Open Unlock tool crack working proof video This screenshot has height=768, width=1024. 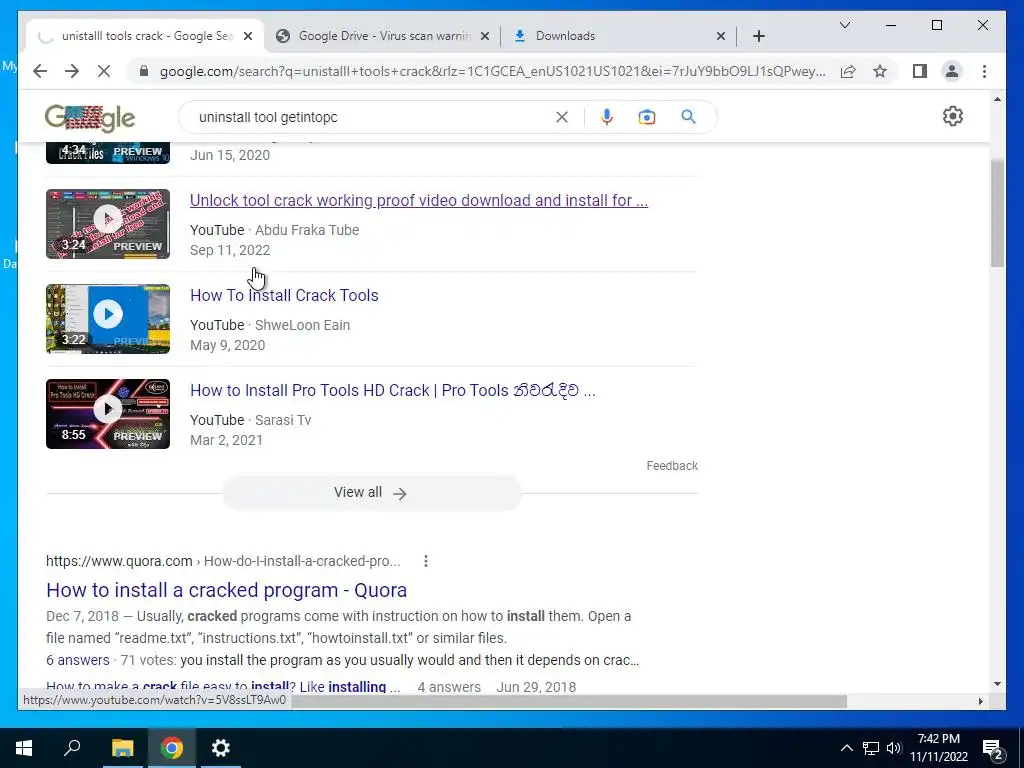click(x=419, y=200)
